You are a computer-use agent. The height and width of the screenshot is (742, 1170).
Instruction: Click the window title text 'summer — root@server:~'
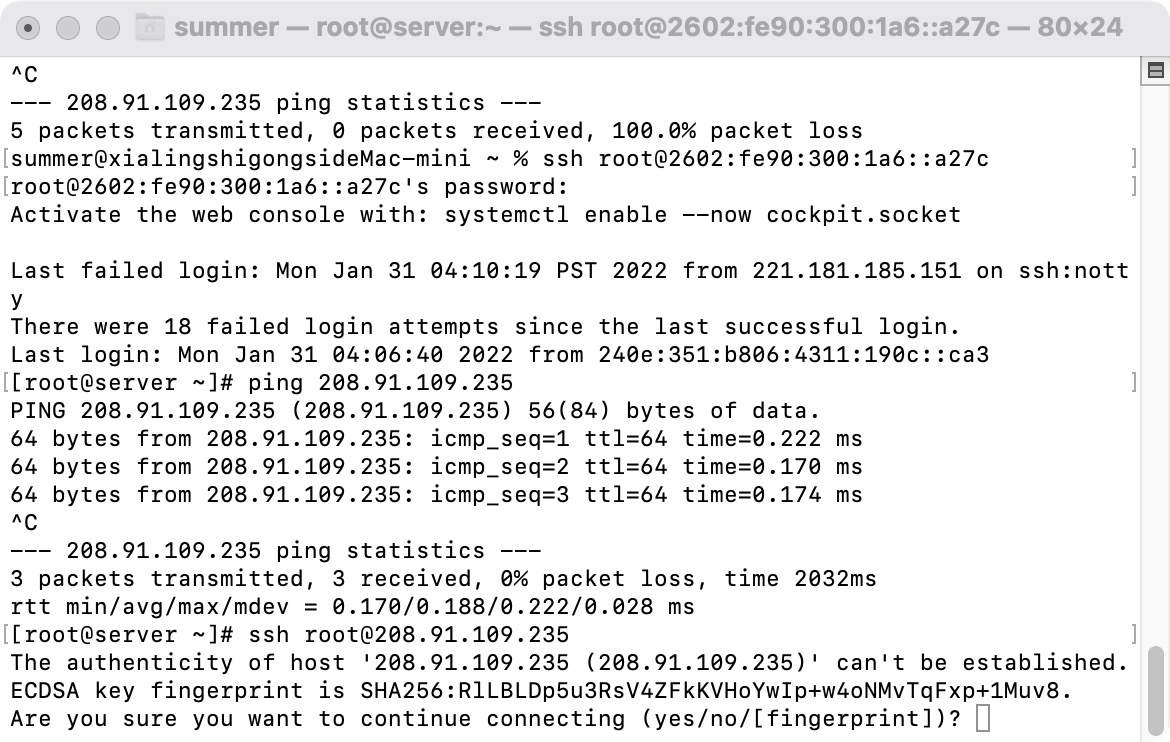point(337,28)
